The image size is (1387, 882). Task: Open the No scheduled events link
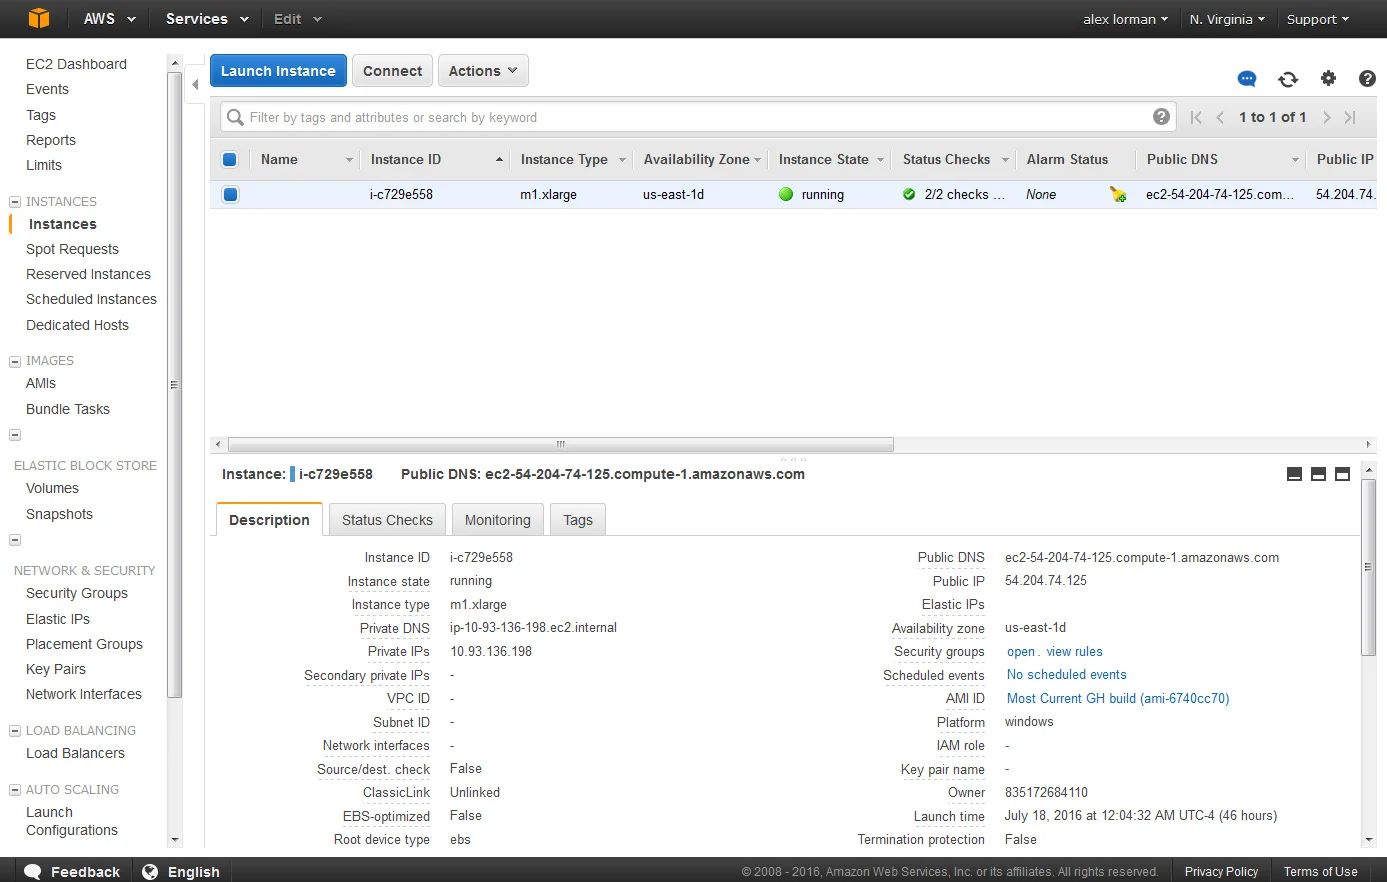click(1066, 675)
